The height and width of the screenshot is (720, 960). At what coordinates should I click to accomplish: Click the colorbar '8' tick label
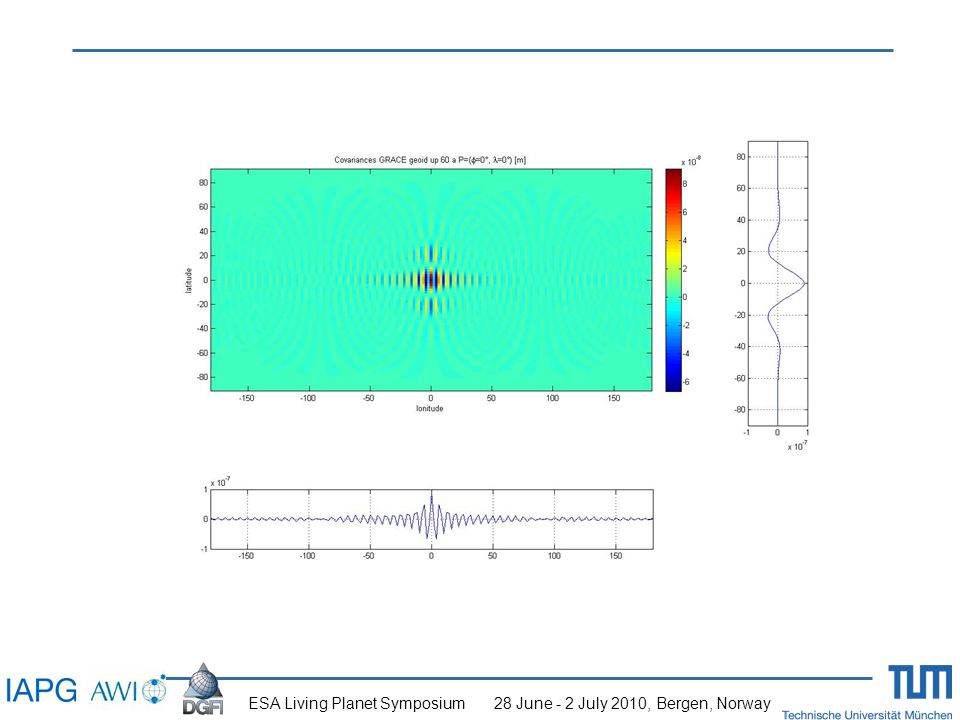(x=685, y=184)
